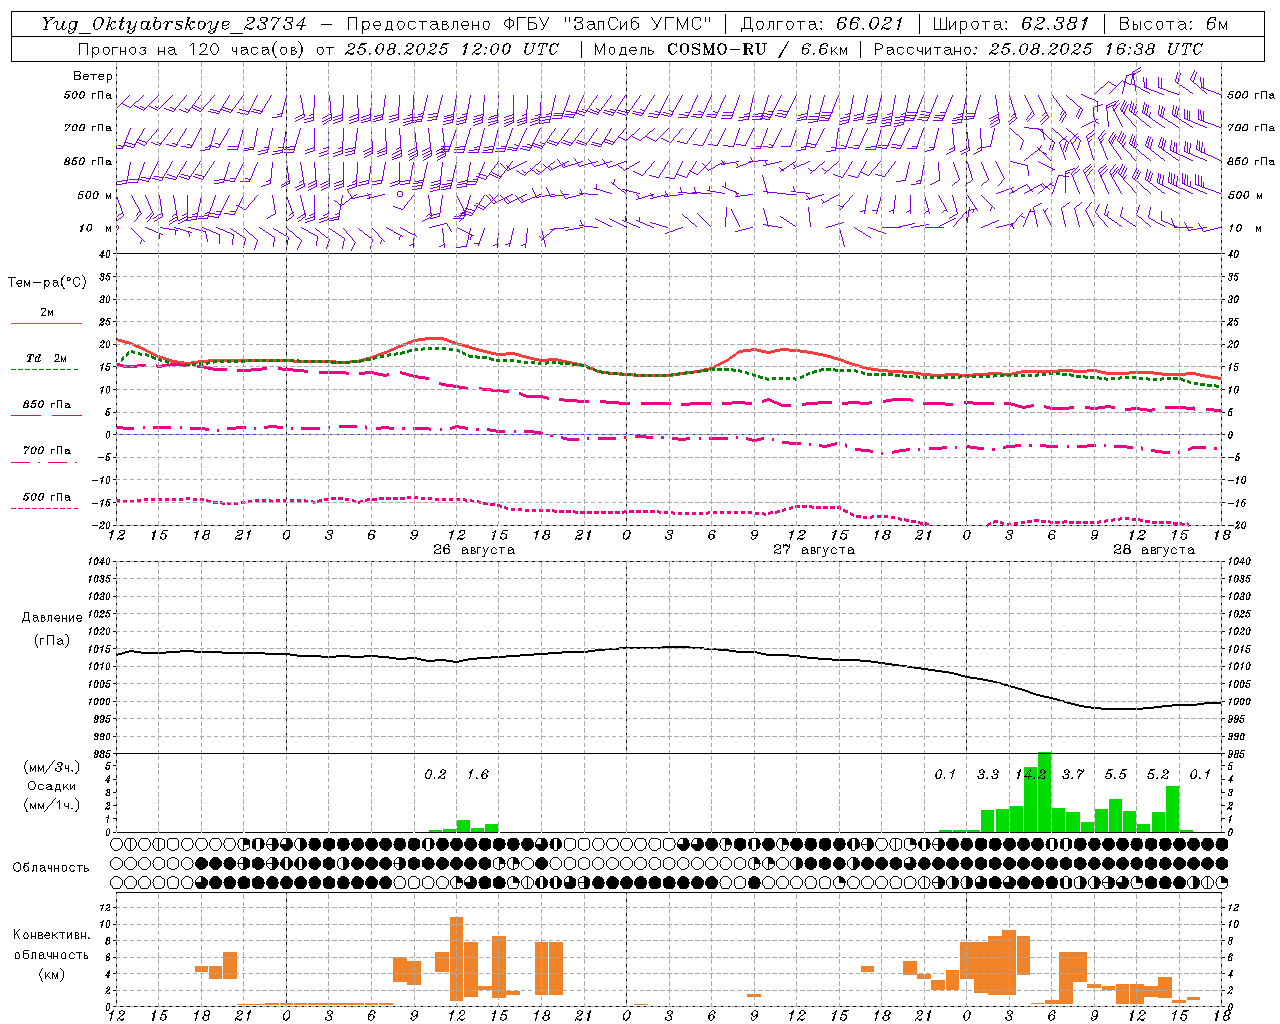Click the 700 гПа temperature legend entry

point(47,451)
